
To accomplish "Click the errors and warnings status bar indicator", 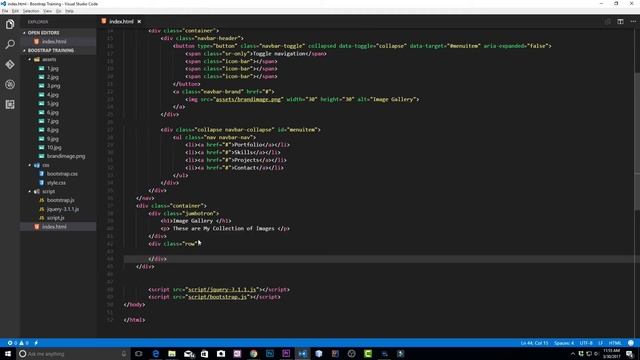I will click(18, 343).
